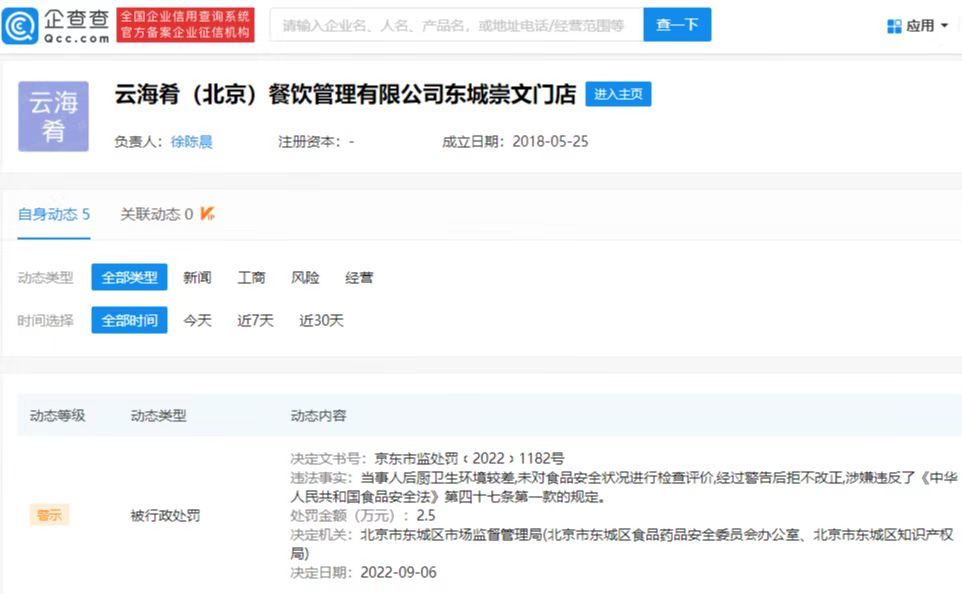Select the 全部时间 time filter
Image resolution: width=962 pixels, height=594 pixels.
tap(129, 320)
